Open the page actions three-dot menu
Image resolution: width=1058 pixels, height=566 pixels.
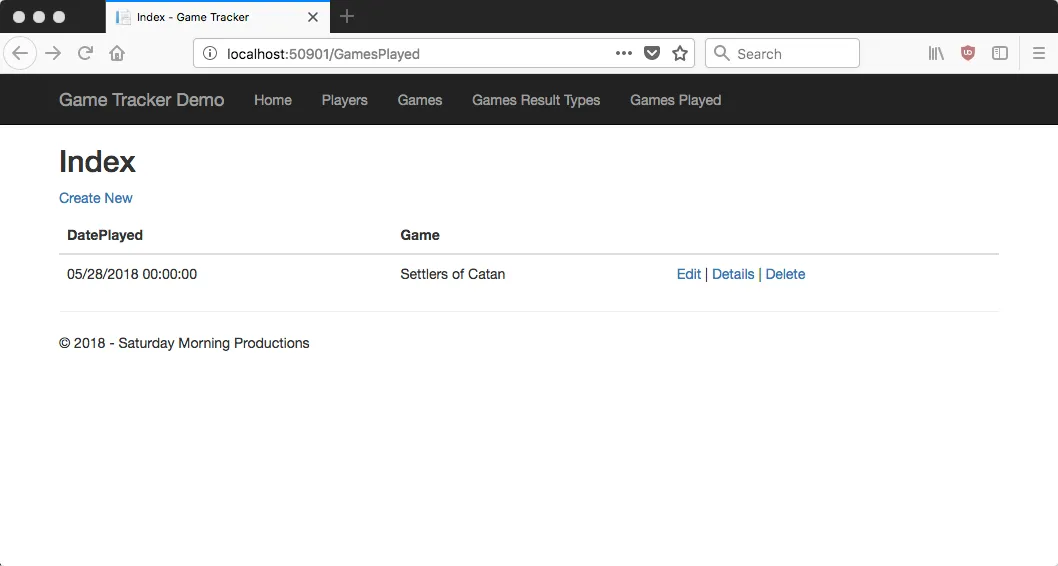coord(623,53)
